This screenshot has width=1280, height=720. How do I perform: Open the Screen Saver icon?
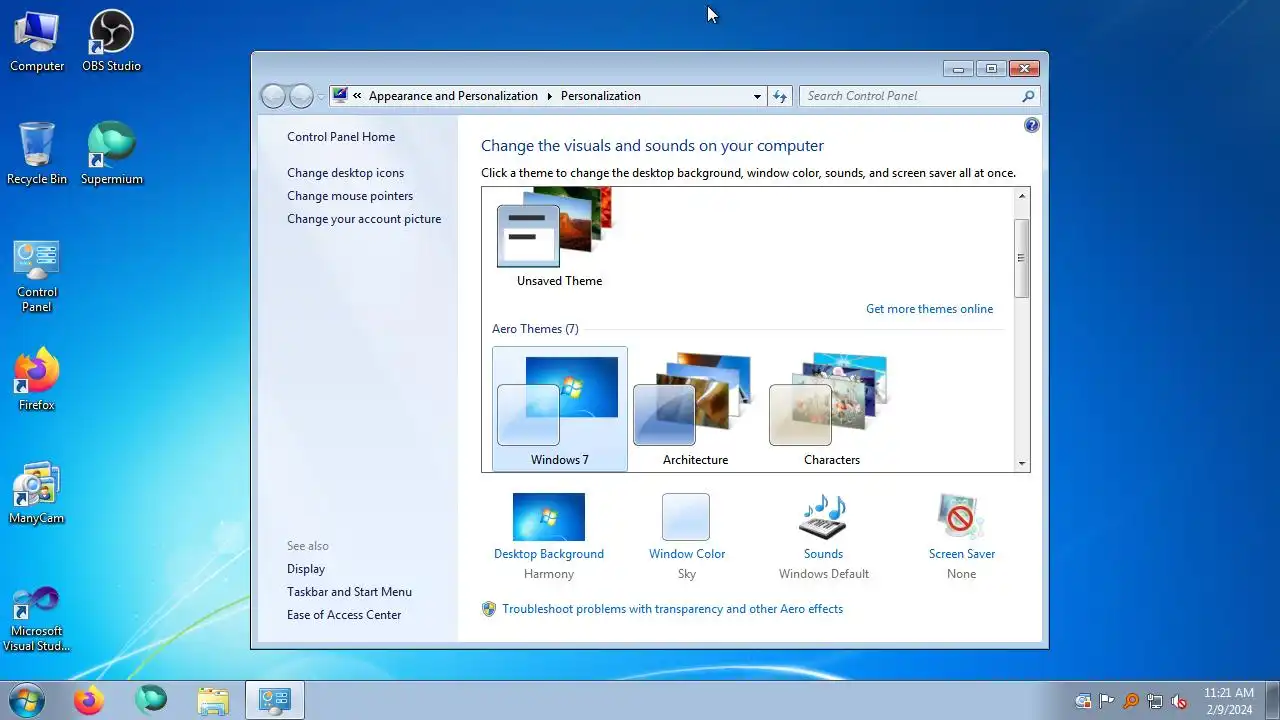(x=961, y=517)
